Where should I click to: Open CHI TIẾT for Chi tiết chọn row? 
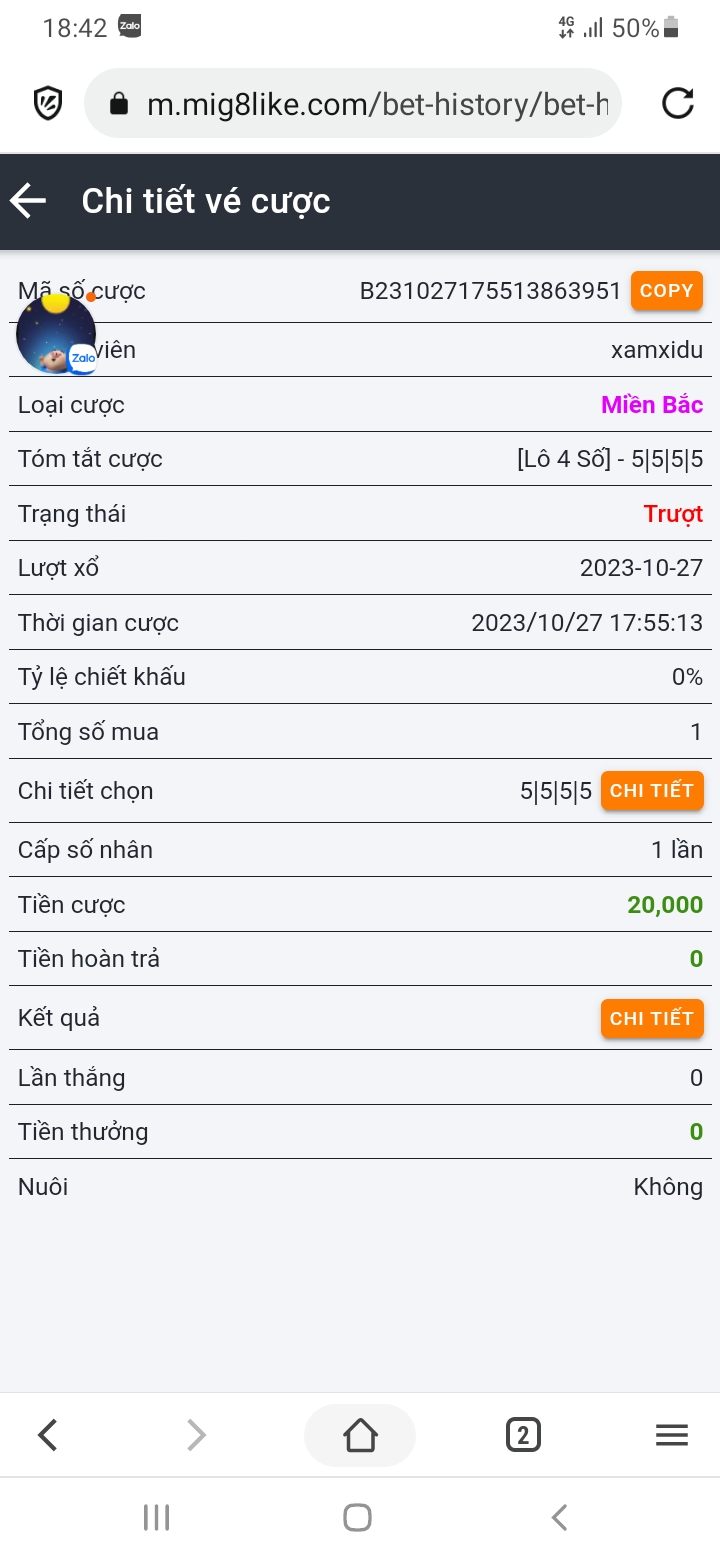(x=652, y=791)
